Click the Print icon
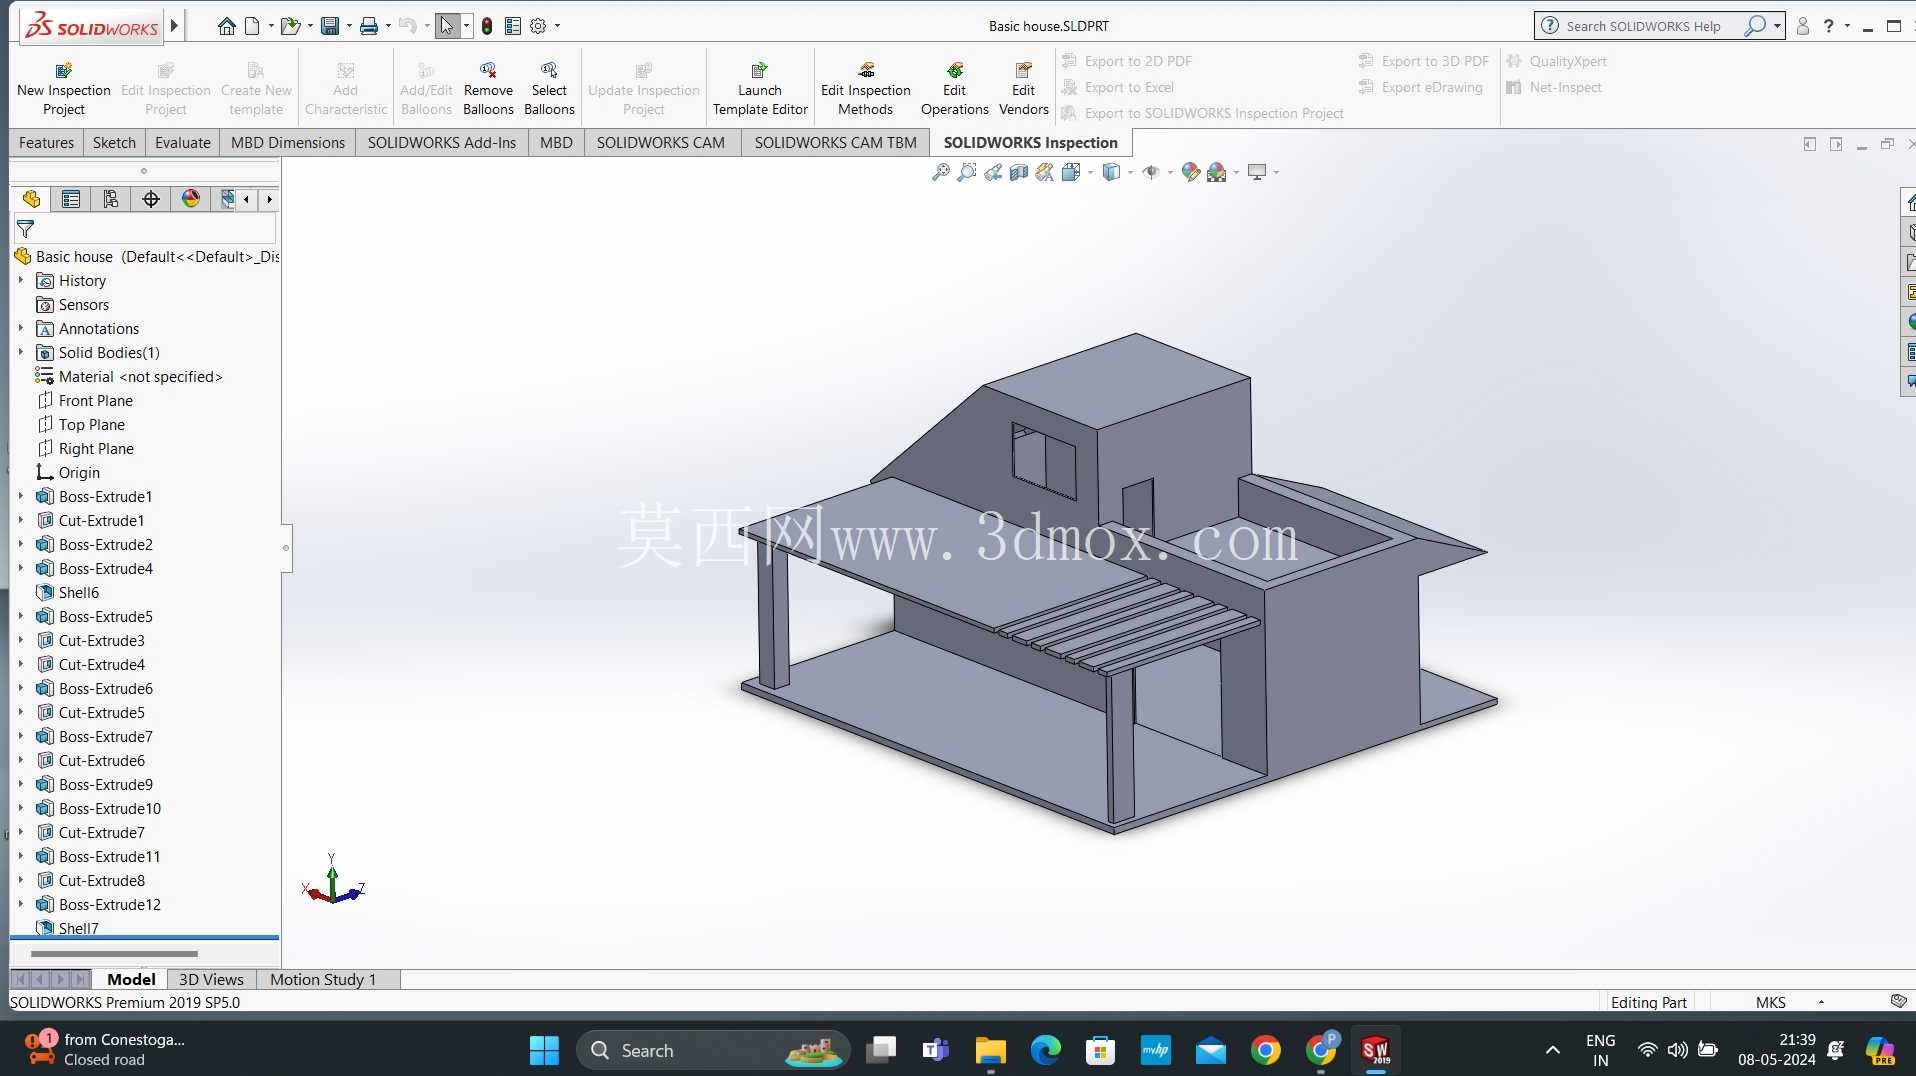This screenshot has width=1916, height=1076. tap(369, 26)
